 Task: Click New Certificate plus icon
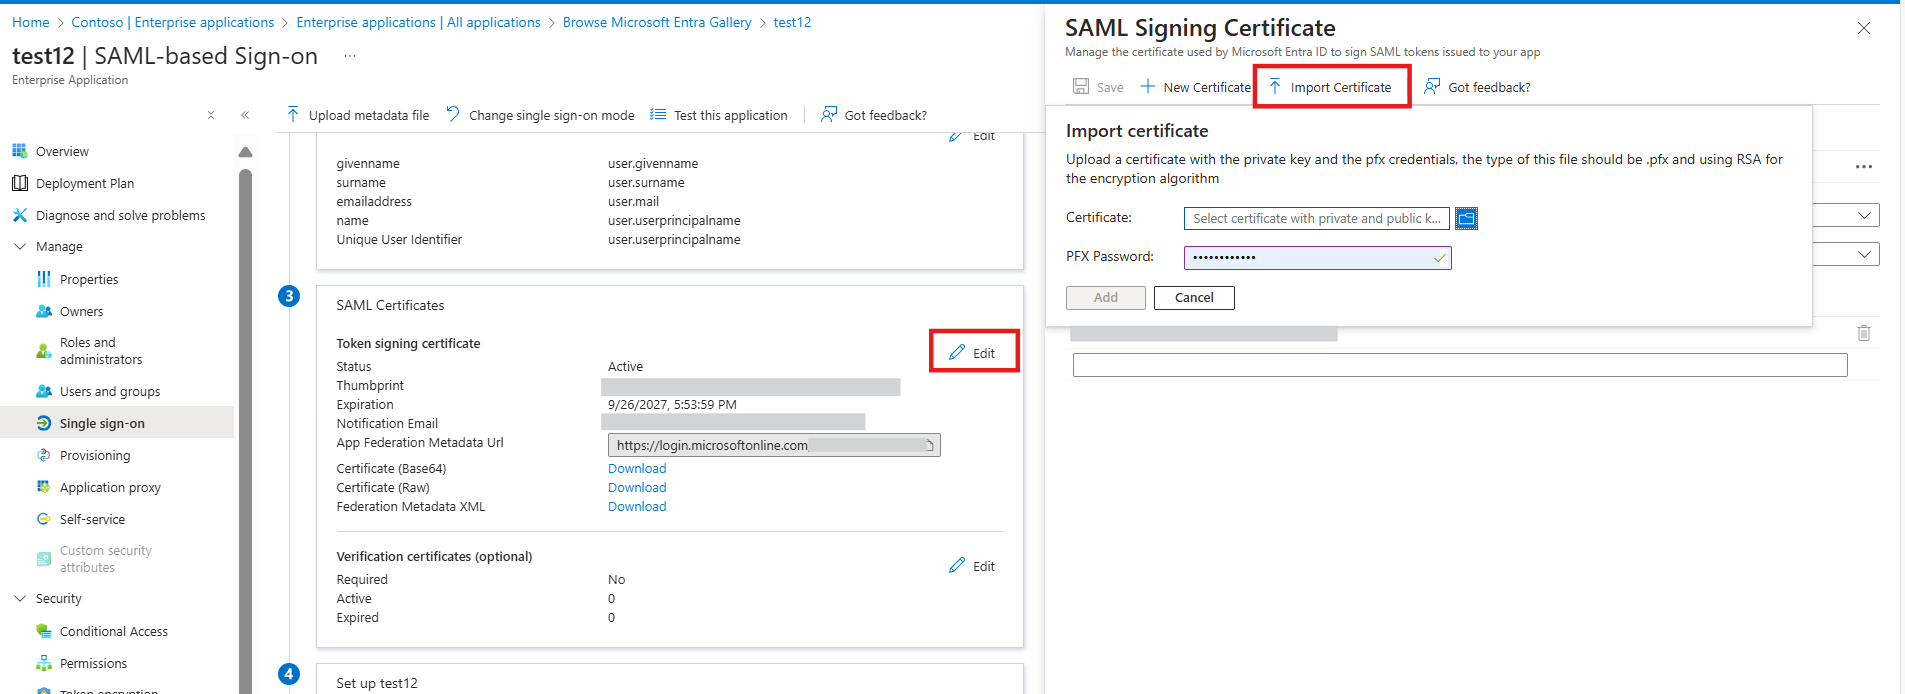[1148, 87]
